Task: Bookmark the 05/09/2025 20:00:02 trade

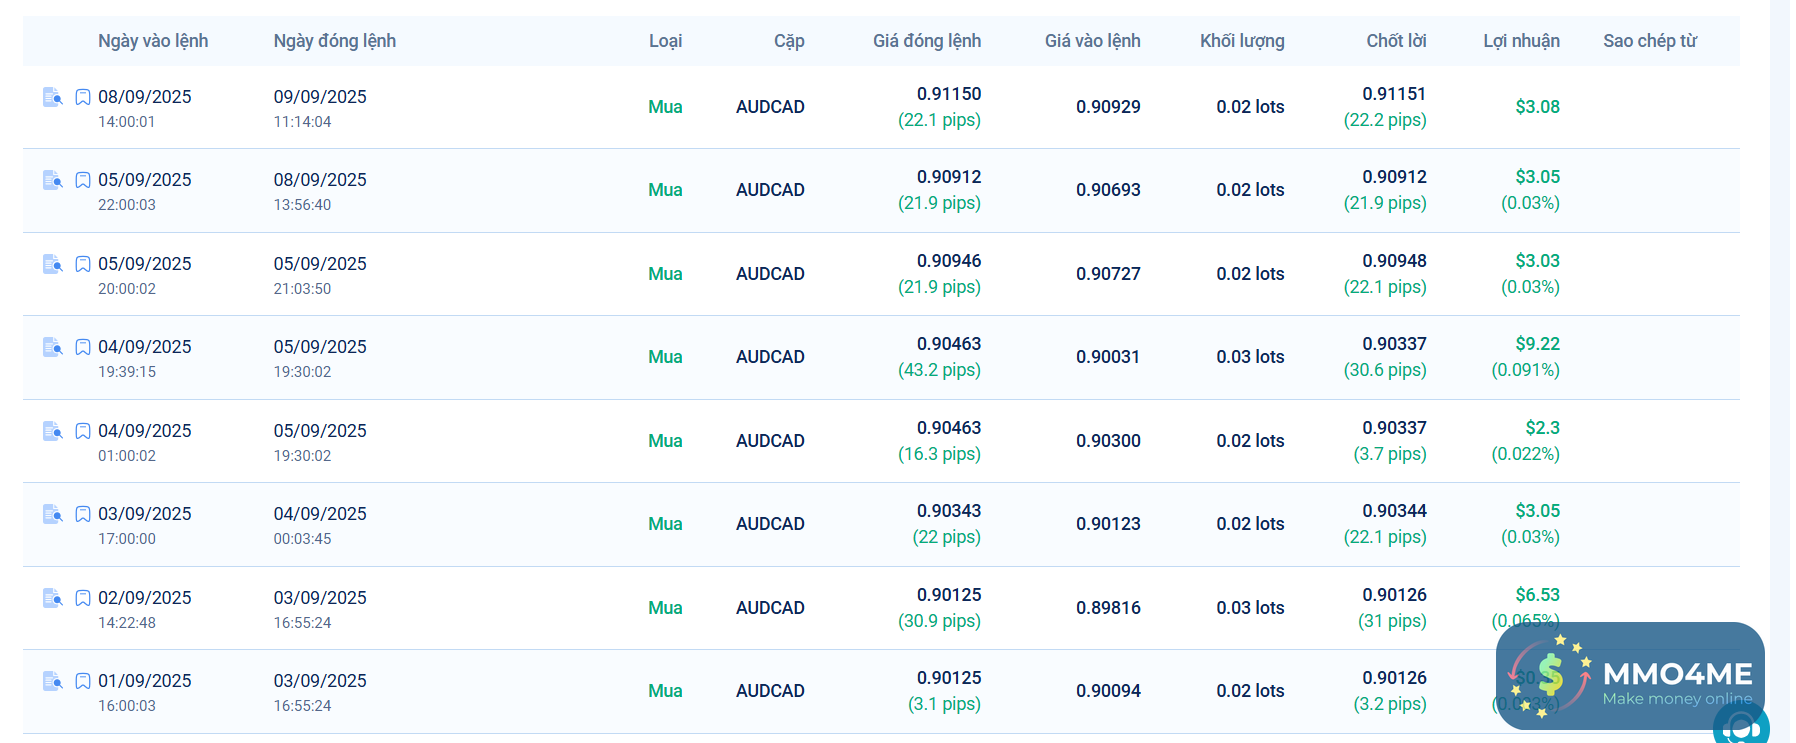Action: 83,264
